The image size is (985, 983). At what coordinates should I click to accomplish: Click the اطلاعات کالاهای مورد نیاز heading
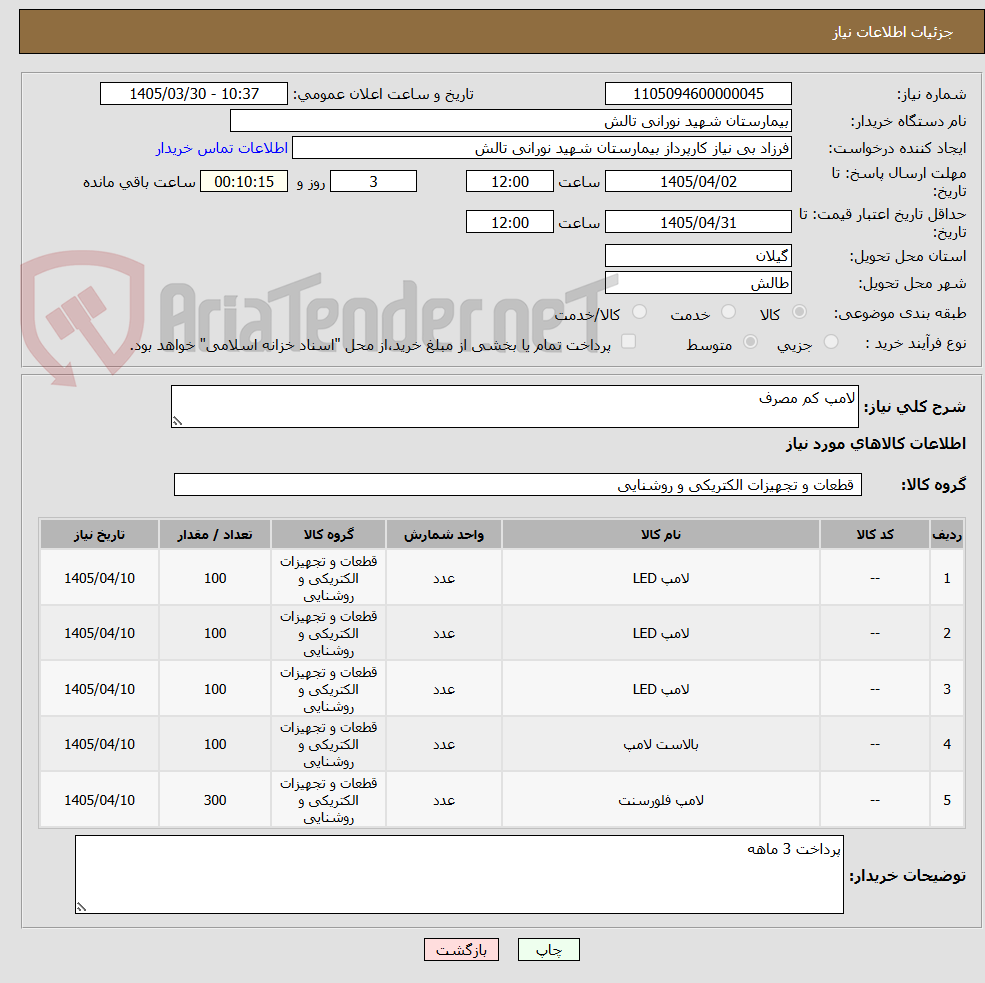pos(876,444)
